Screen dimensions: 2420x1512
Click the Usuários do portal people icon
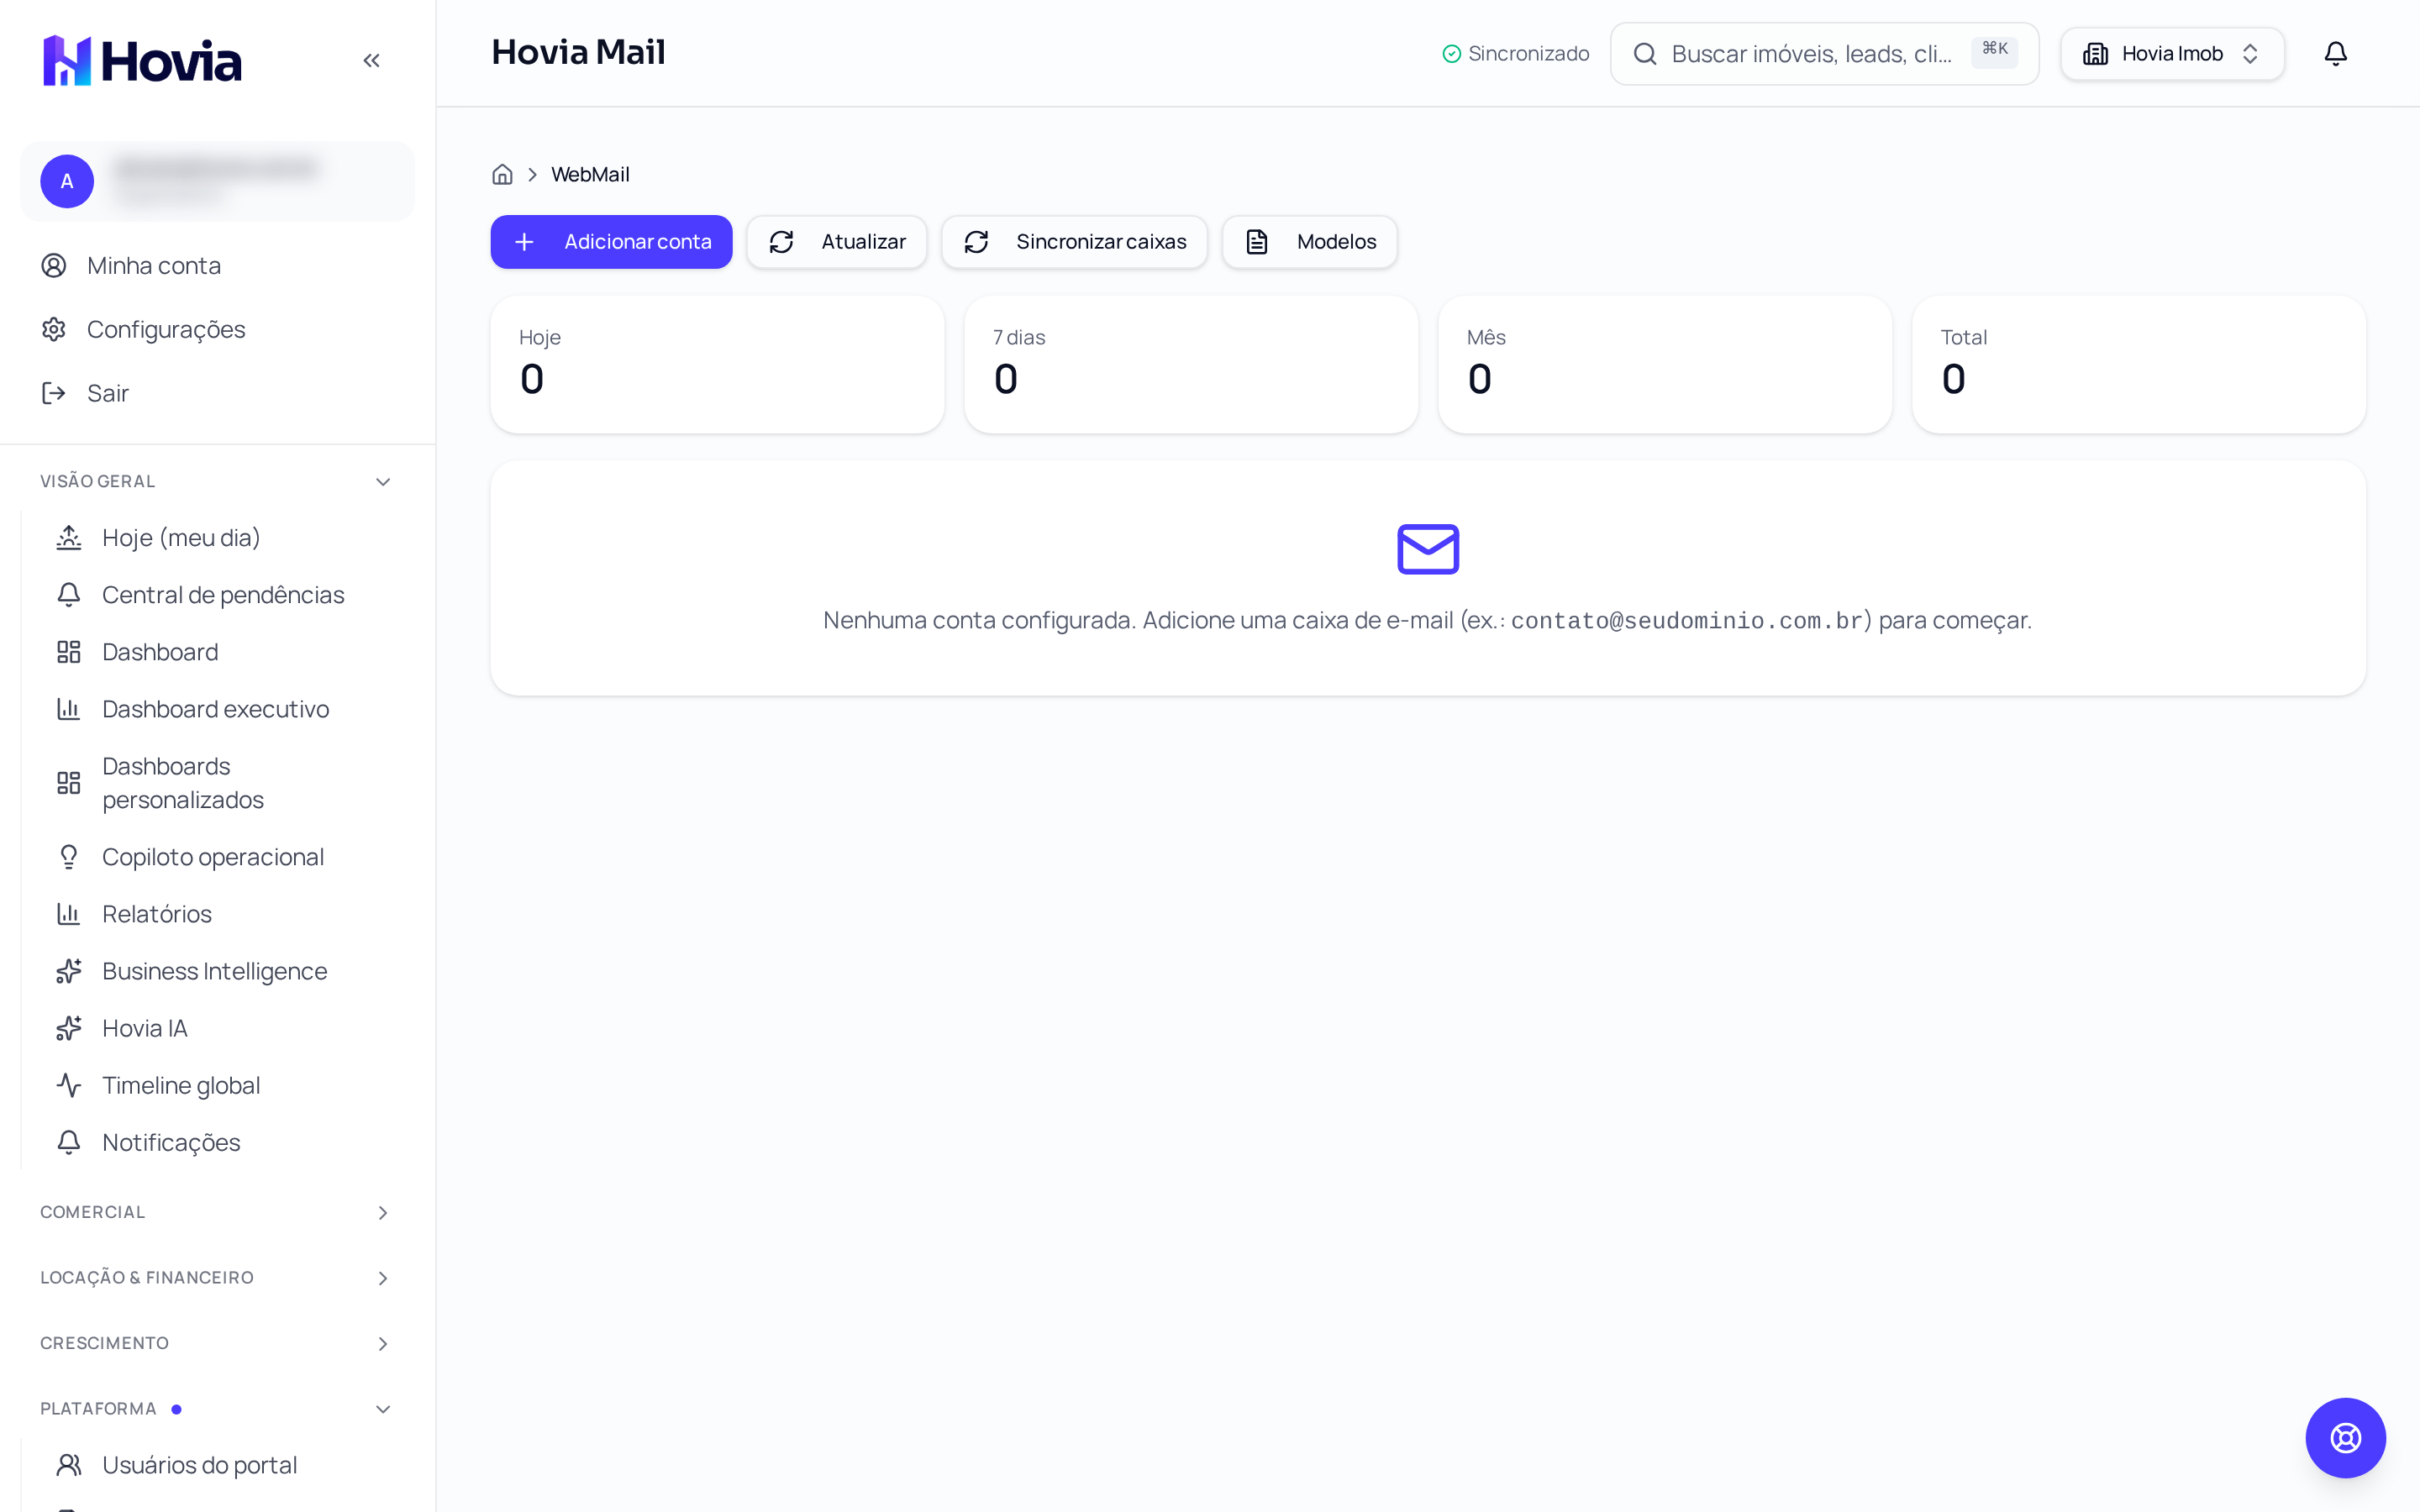[x=68, y=1465]
